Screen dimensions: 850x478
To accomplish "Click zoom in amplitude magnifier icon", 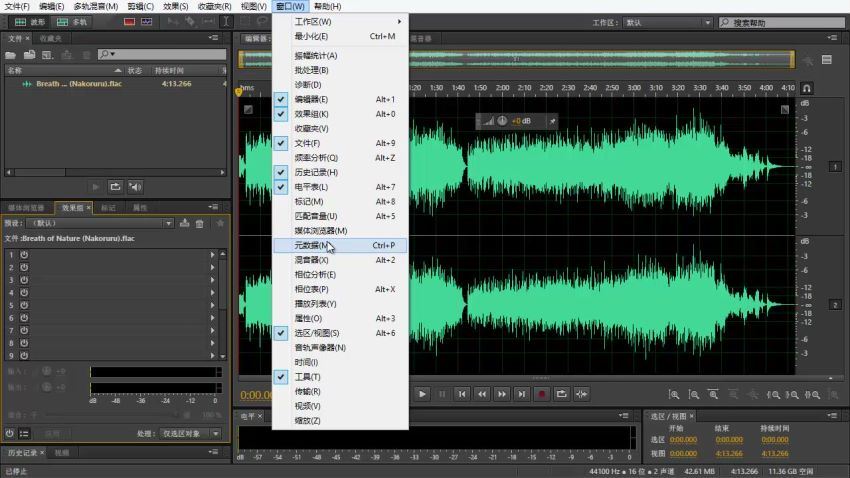I will 673,395.
